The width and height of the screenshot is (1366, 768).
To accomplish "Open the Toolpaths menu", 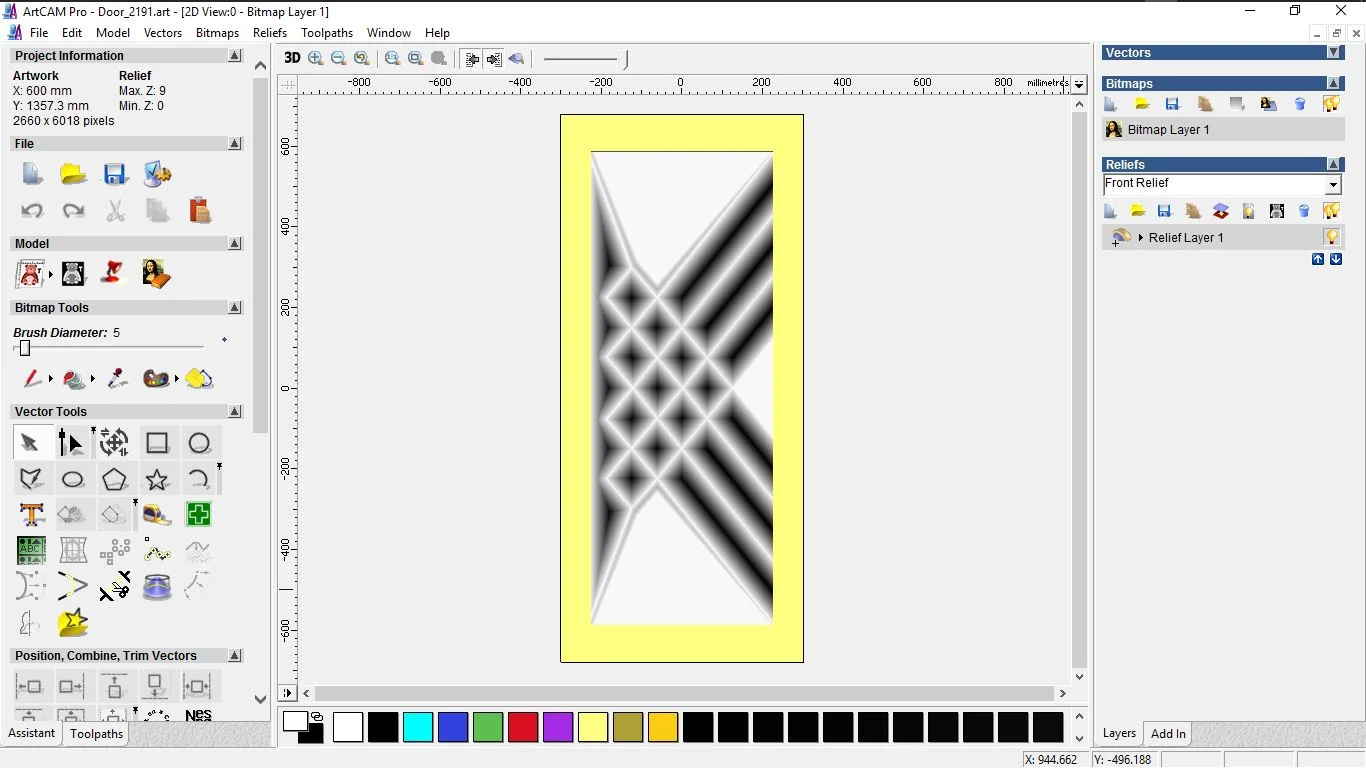I will [327, 33].
